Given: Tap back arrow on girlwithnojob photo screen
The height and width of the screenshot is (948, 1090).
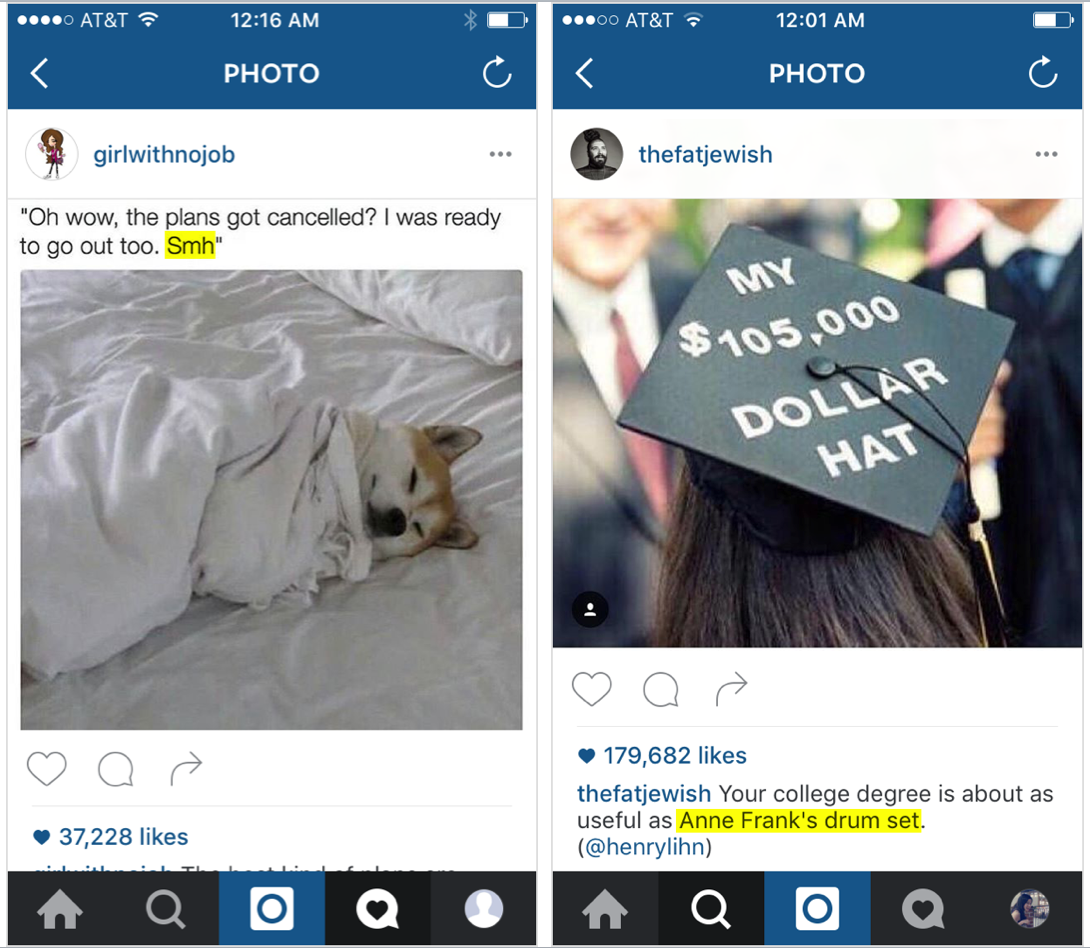Looking at the screenshot, I should (x=40, y=73).
